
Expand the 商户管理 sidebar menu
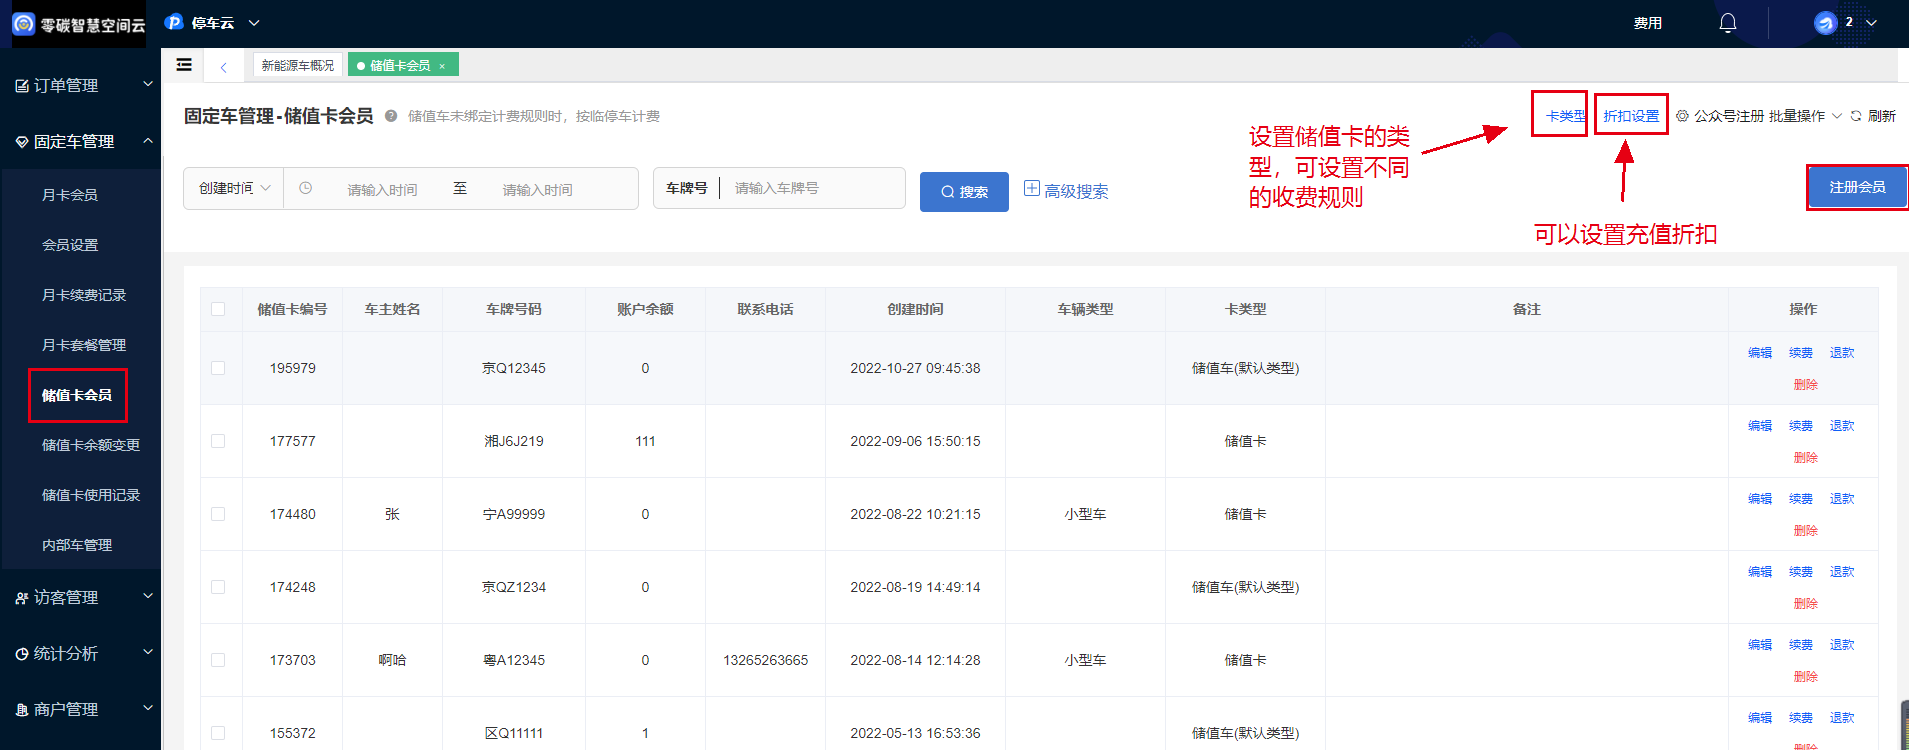(x=80, y=709)
